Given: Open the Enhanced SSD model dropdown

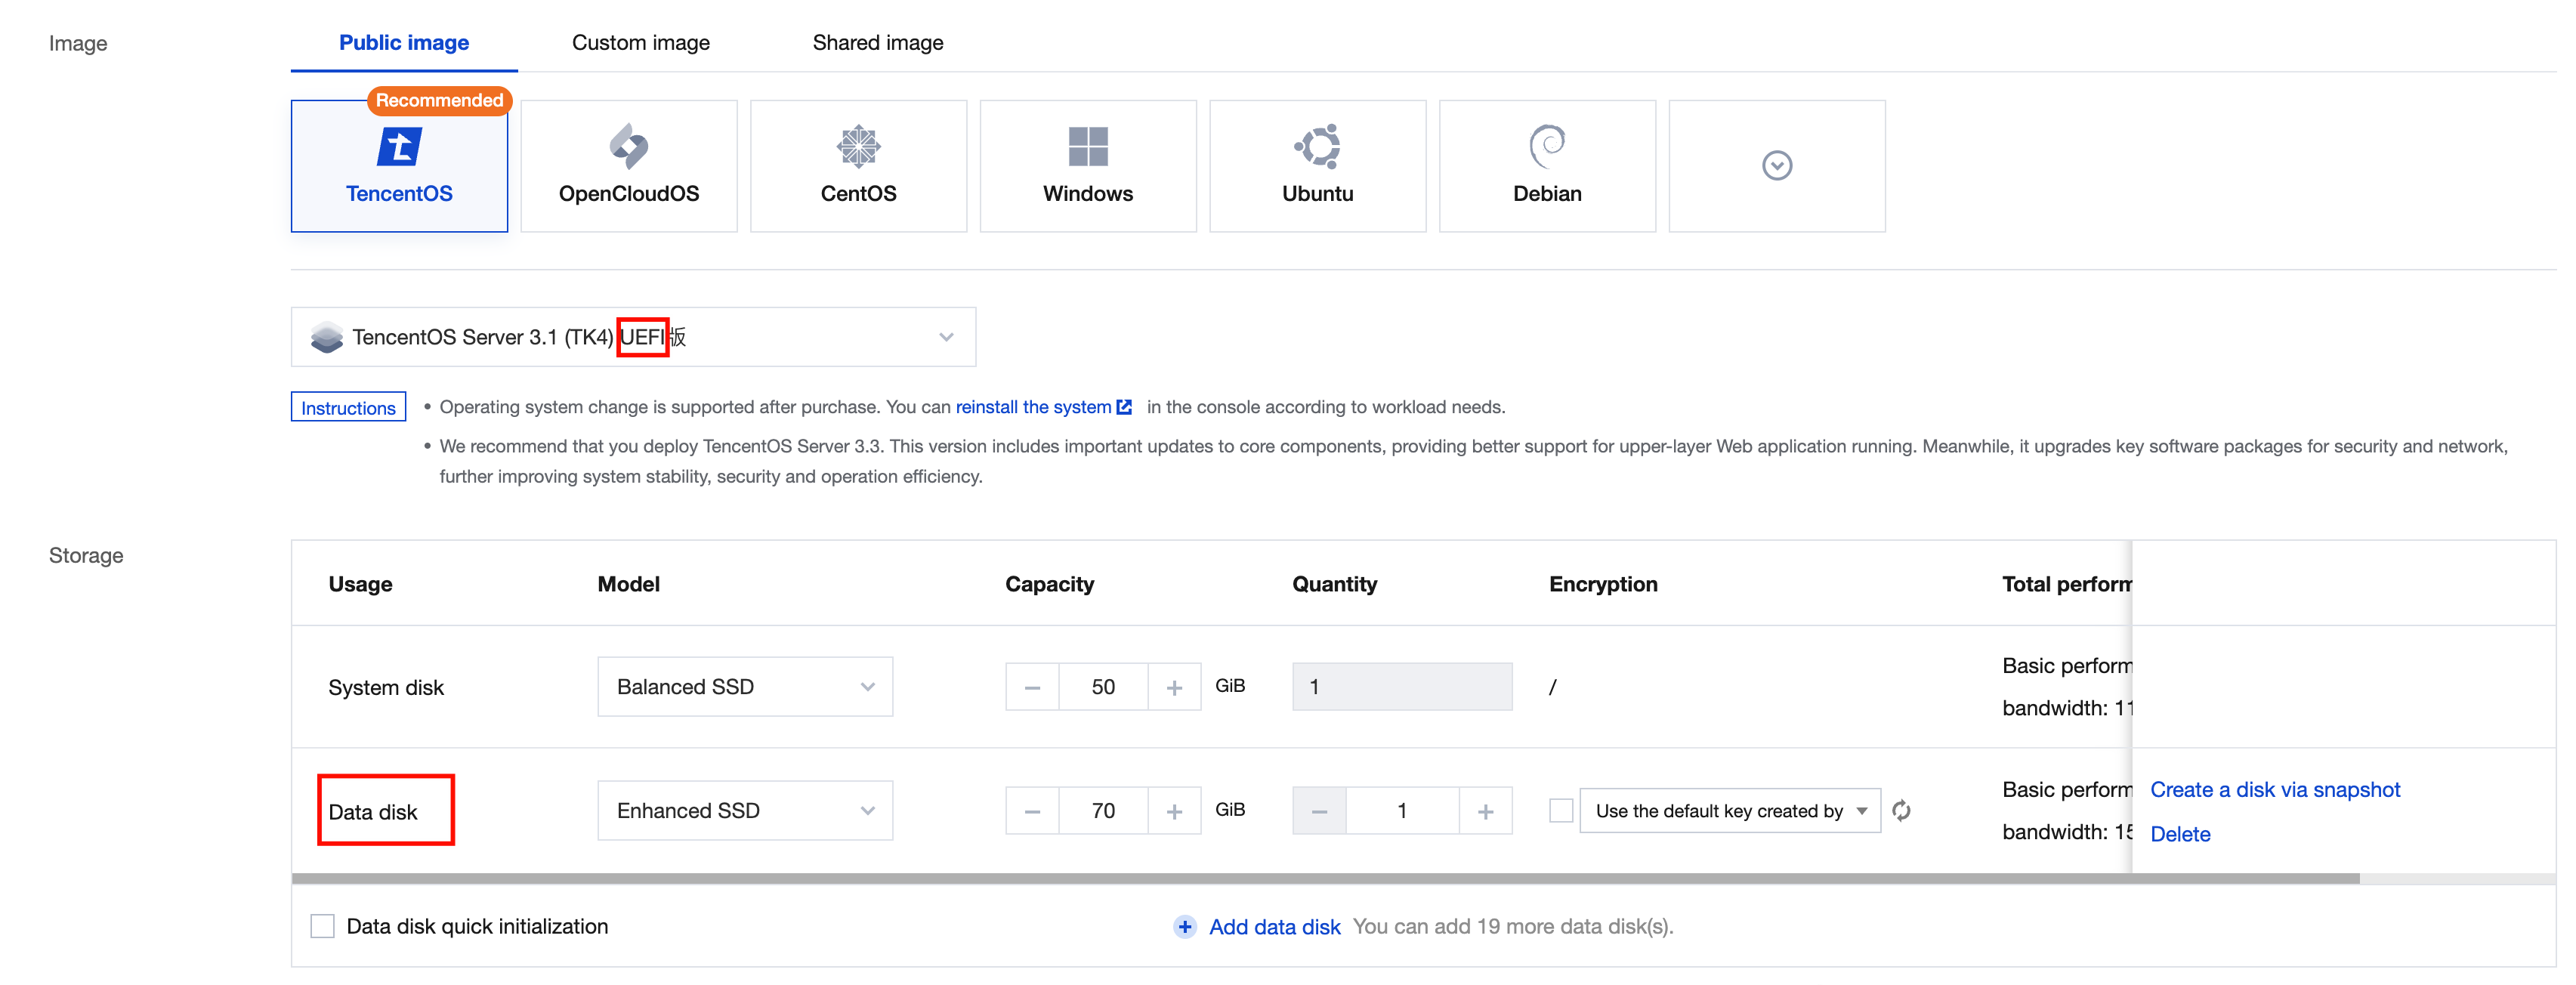Looking at the screenshot, I should click(744, 811).
